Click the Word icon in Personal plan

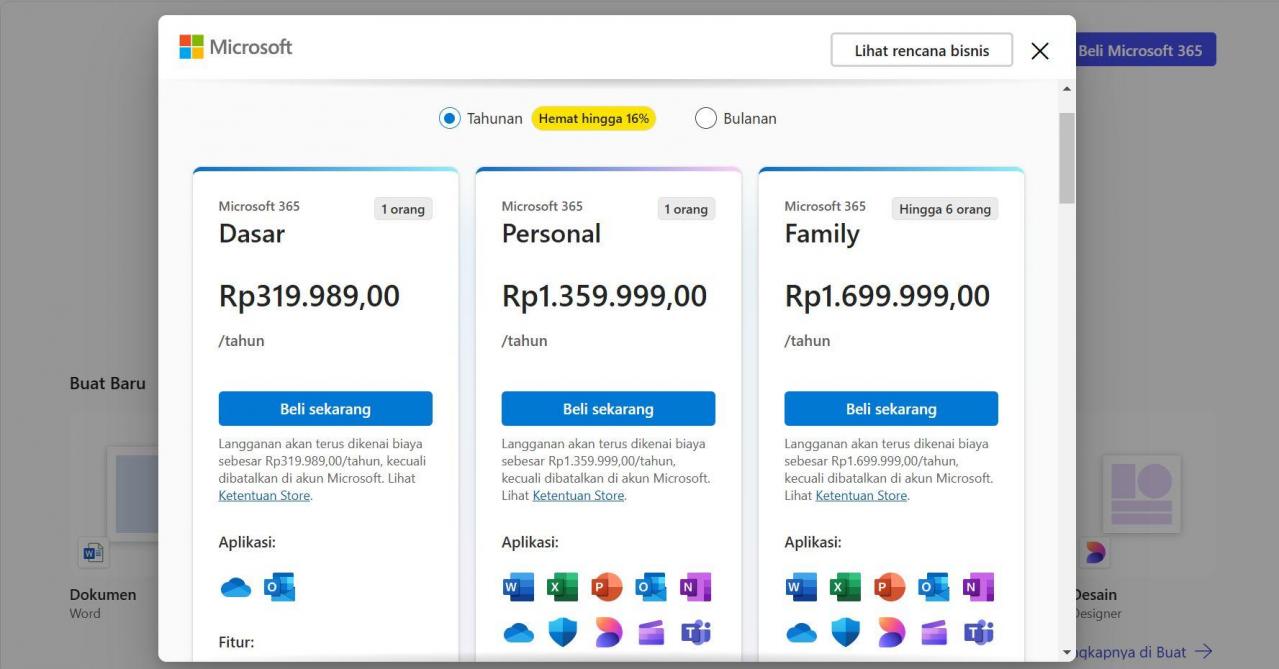click(518, 587)
